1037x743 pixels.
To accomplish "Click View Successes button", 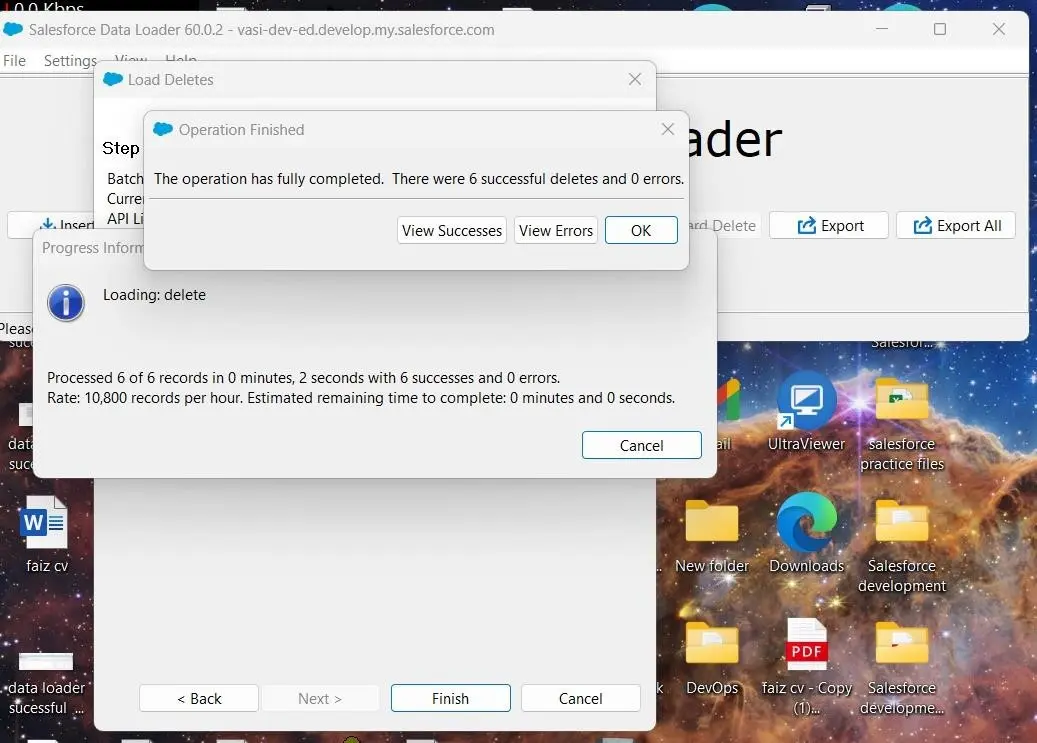I will (x=452, y=230).
